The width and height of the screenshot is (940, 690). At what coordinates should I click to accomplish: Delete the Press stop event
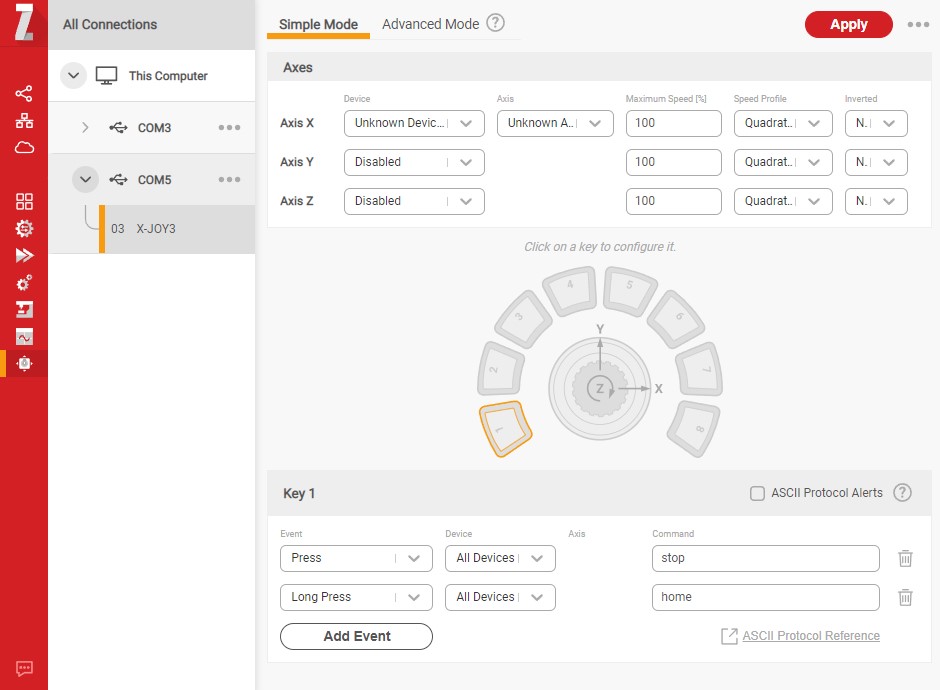905,558
